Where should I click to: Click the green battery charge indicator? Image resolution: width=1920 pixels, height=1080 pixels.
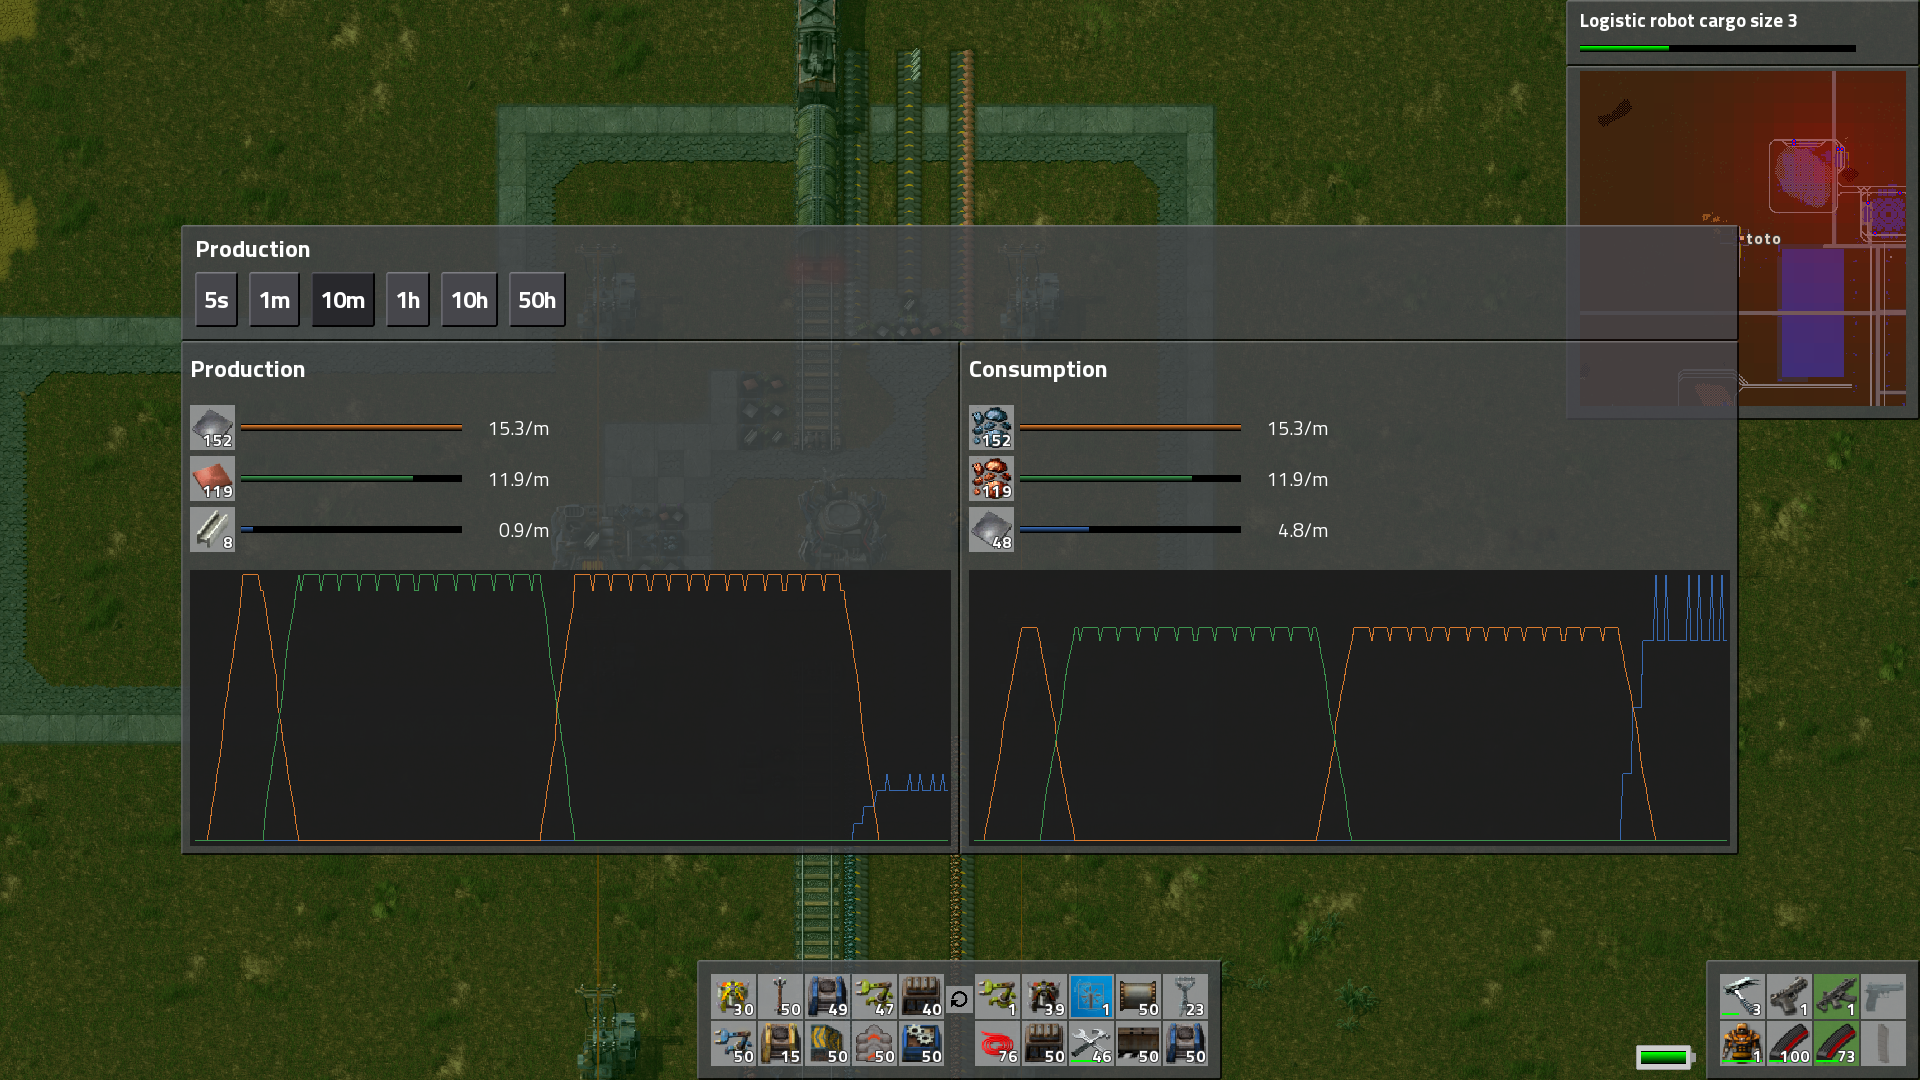[x=1665, y=1057]
